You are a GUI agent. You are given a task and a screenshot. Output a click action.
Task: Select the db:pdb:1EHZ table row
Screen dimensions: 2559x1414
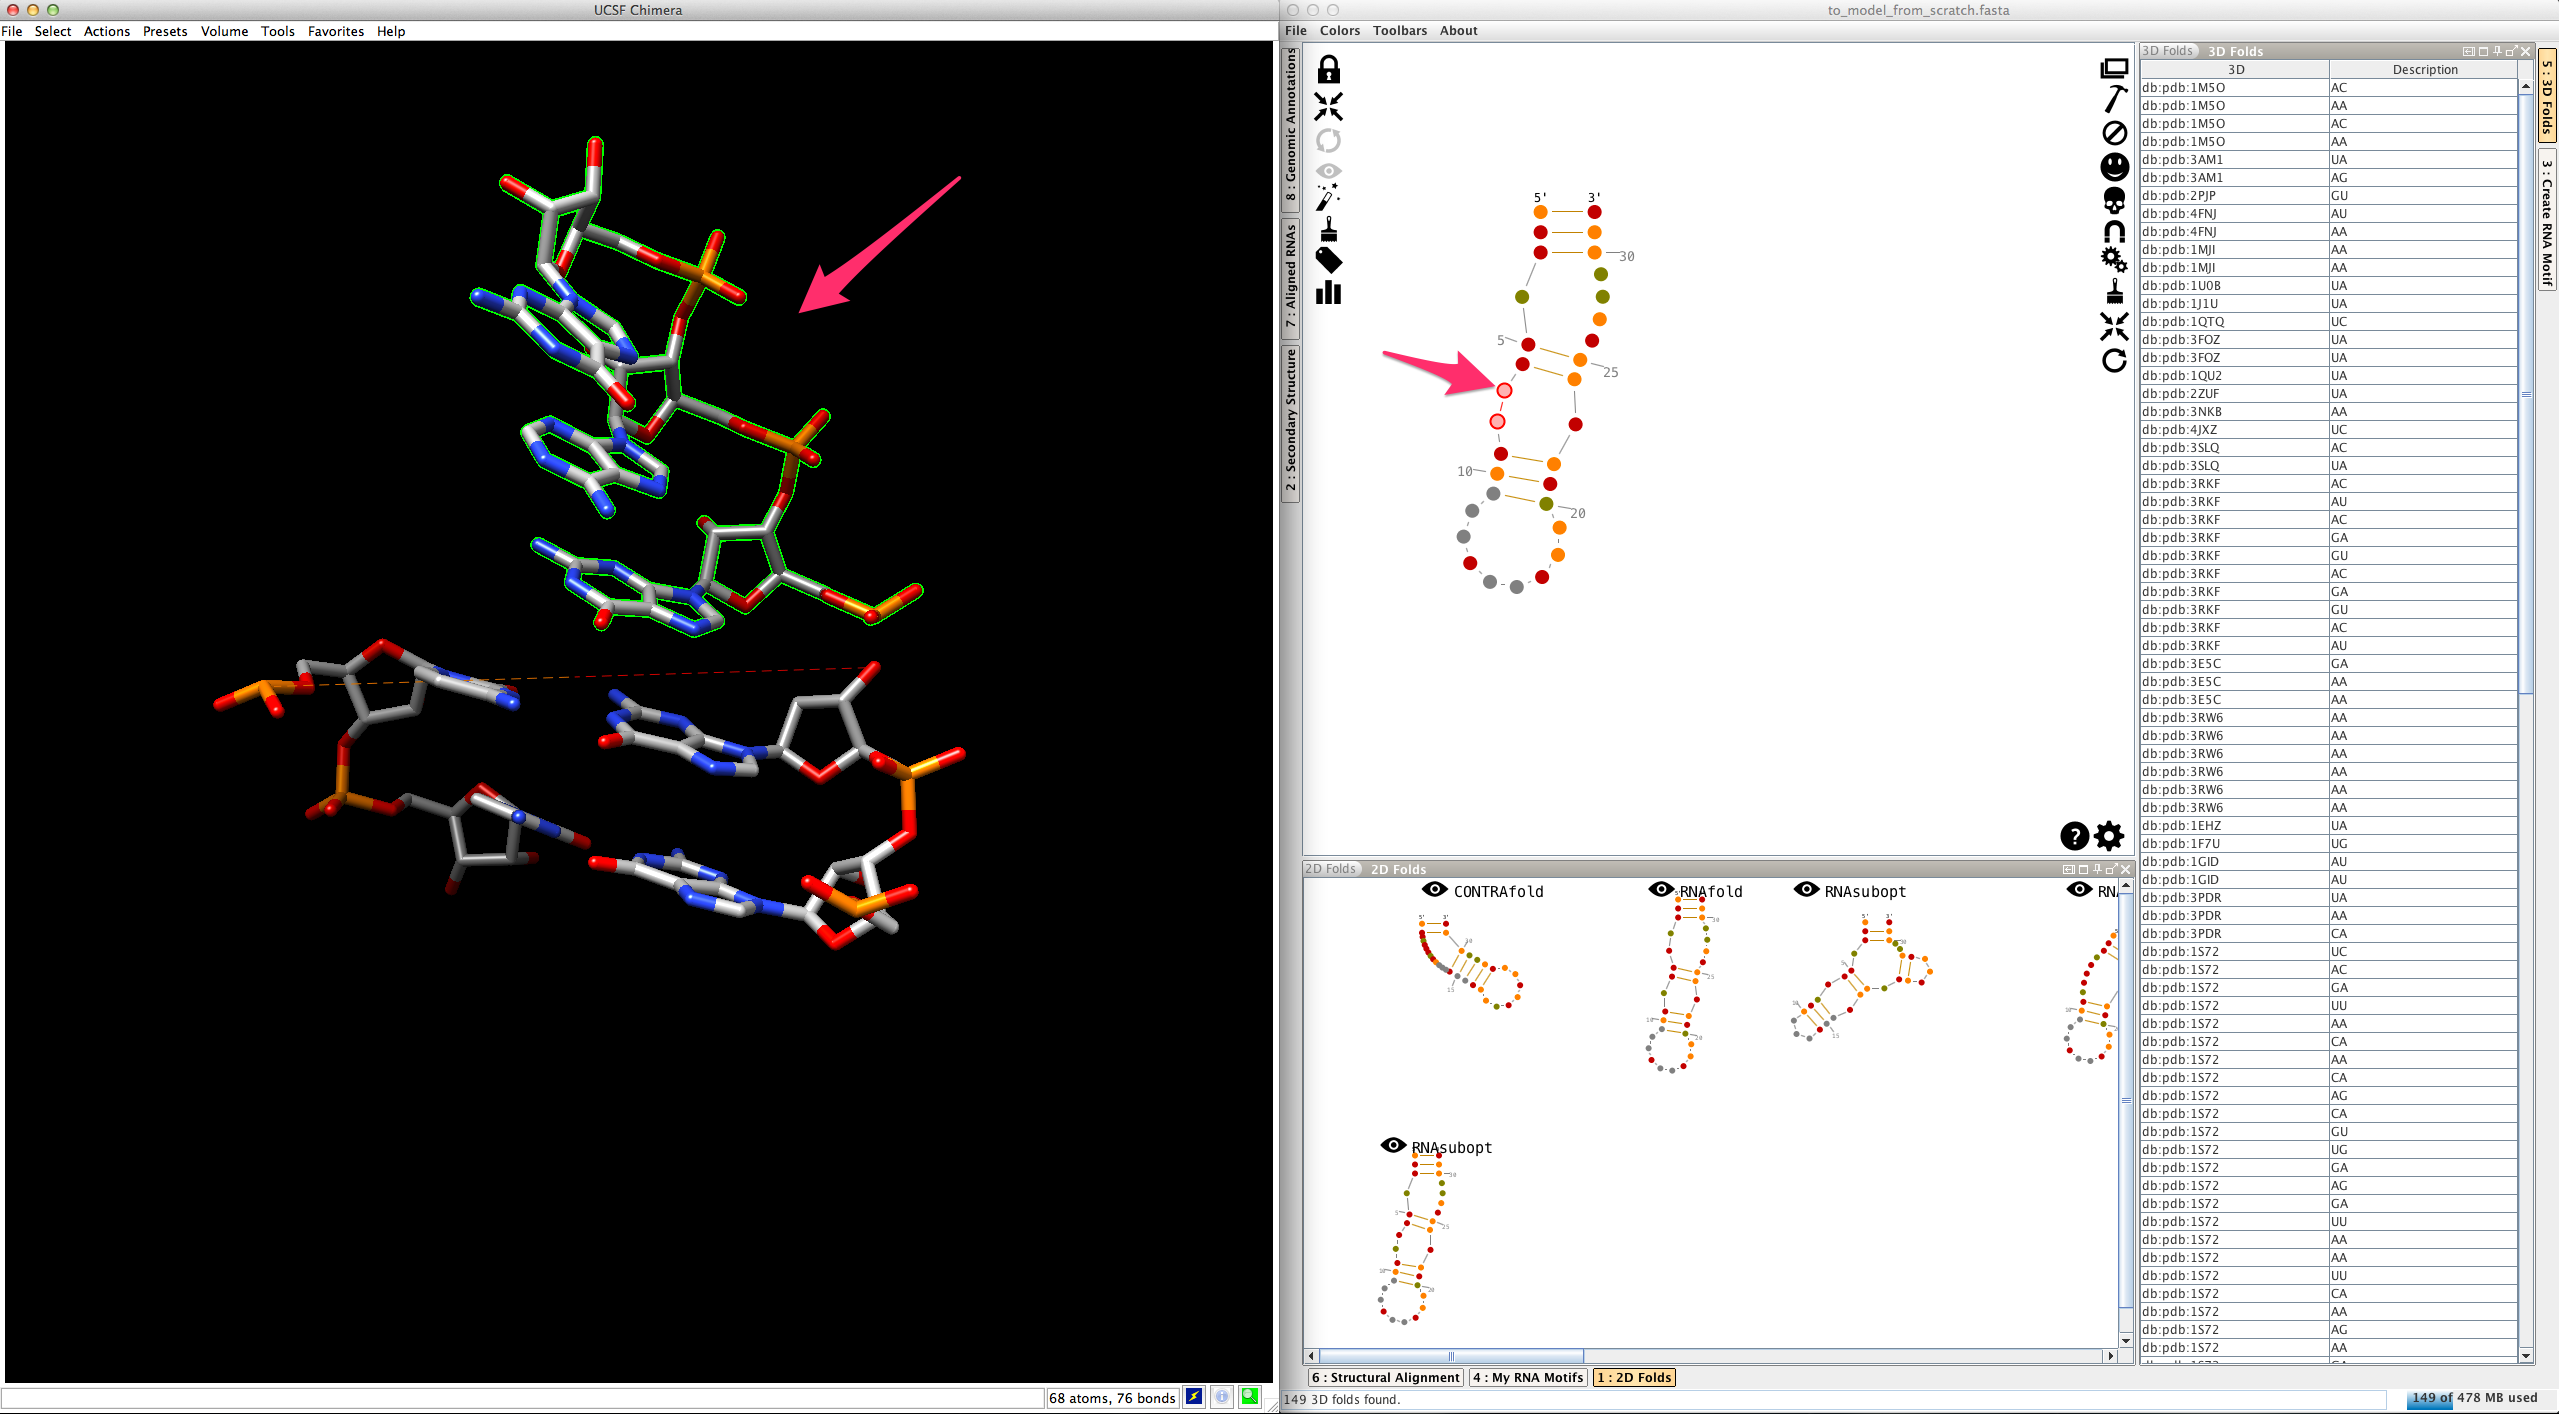[x=2328, y=825]
